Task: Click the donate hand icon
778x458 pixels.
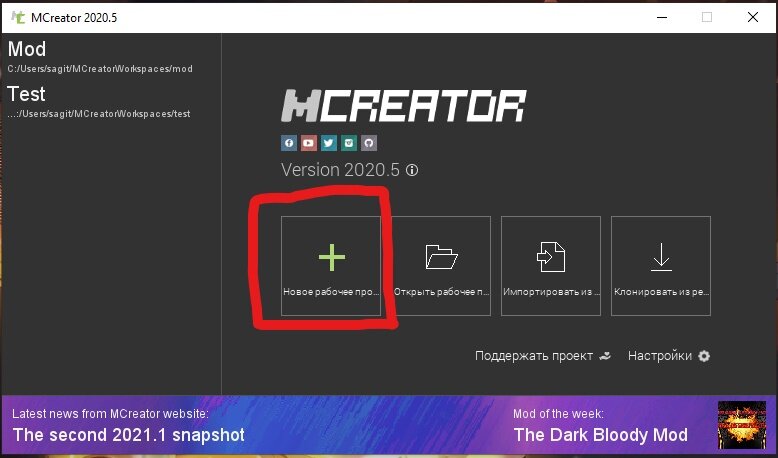Action: (605, 356)
